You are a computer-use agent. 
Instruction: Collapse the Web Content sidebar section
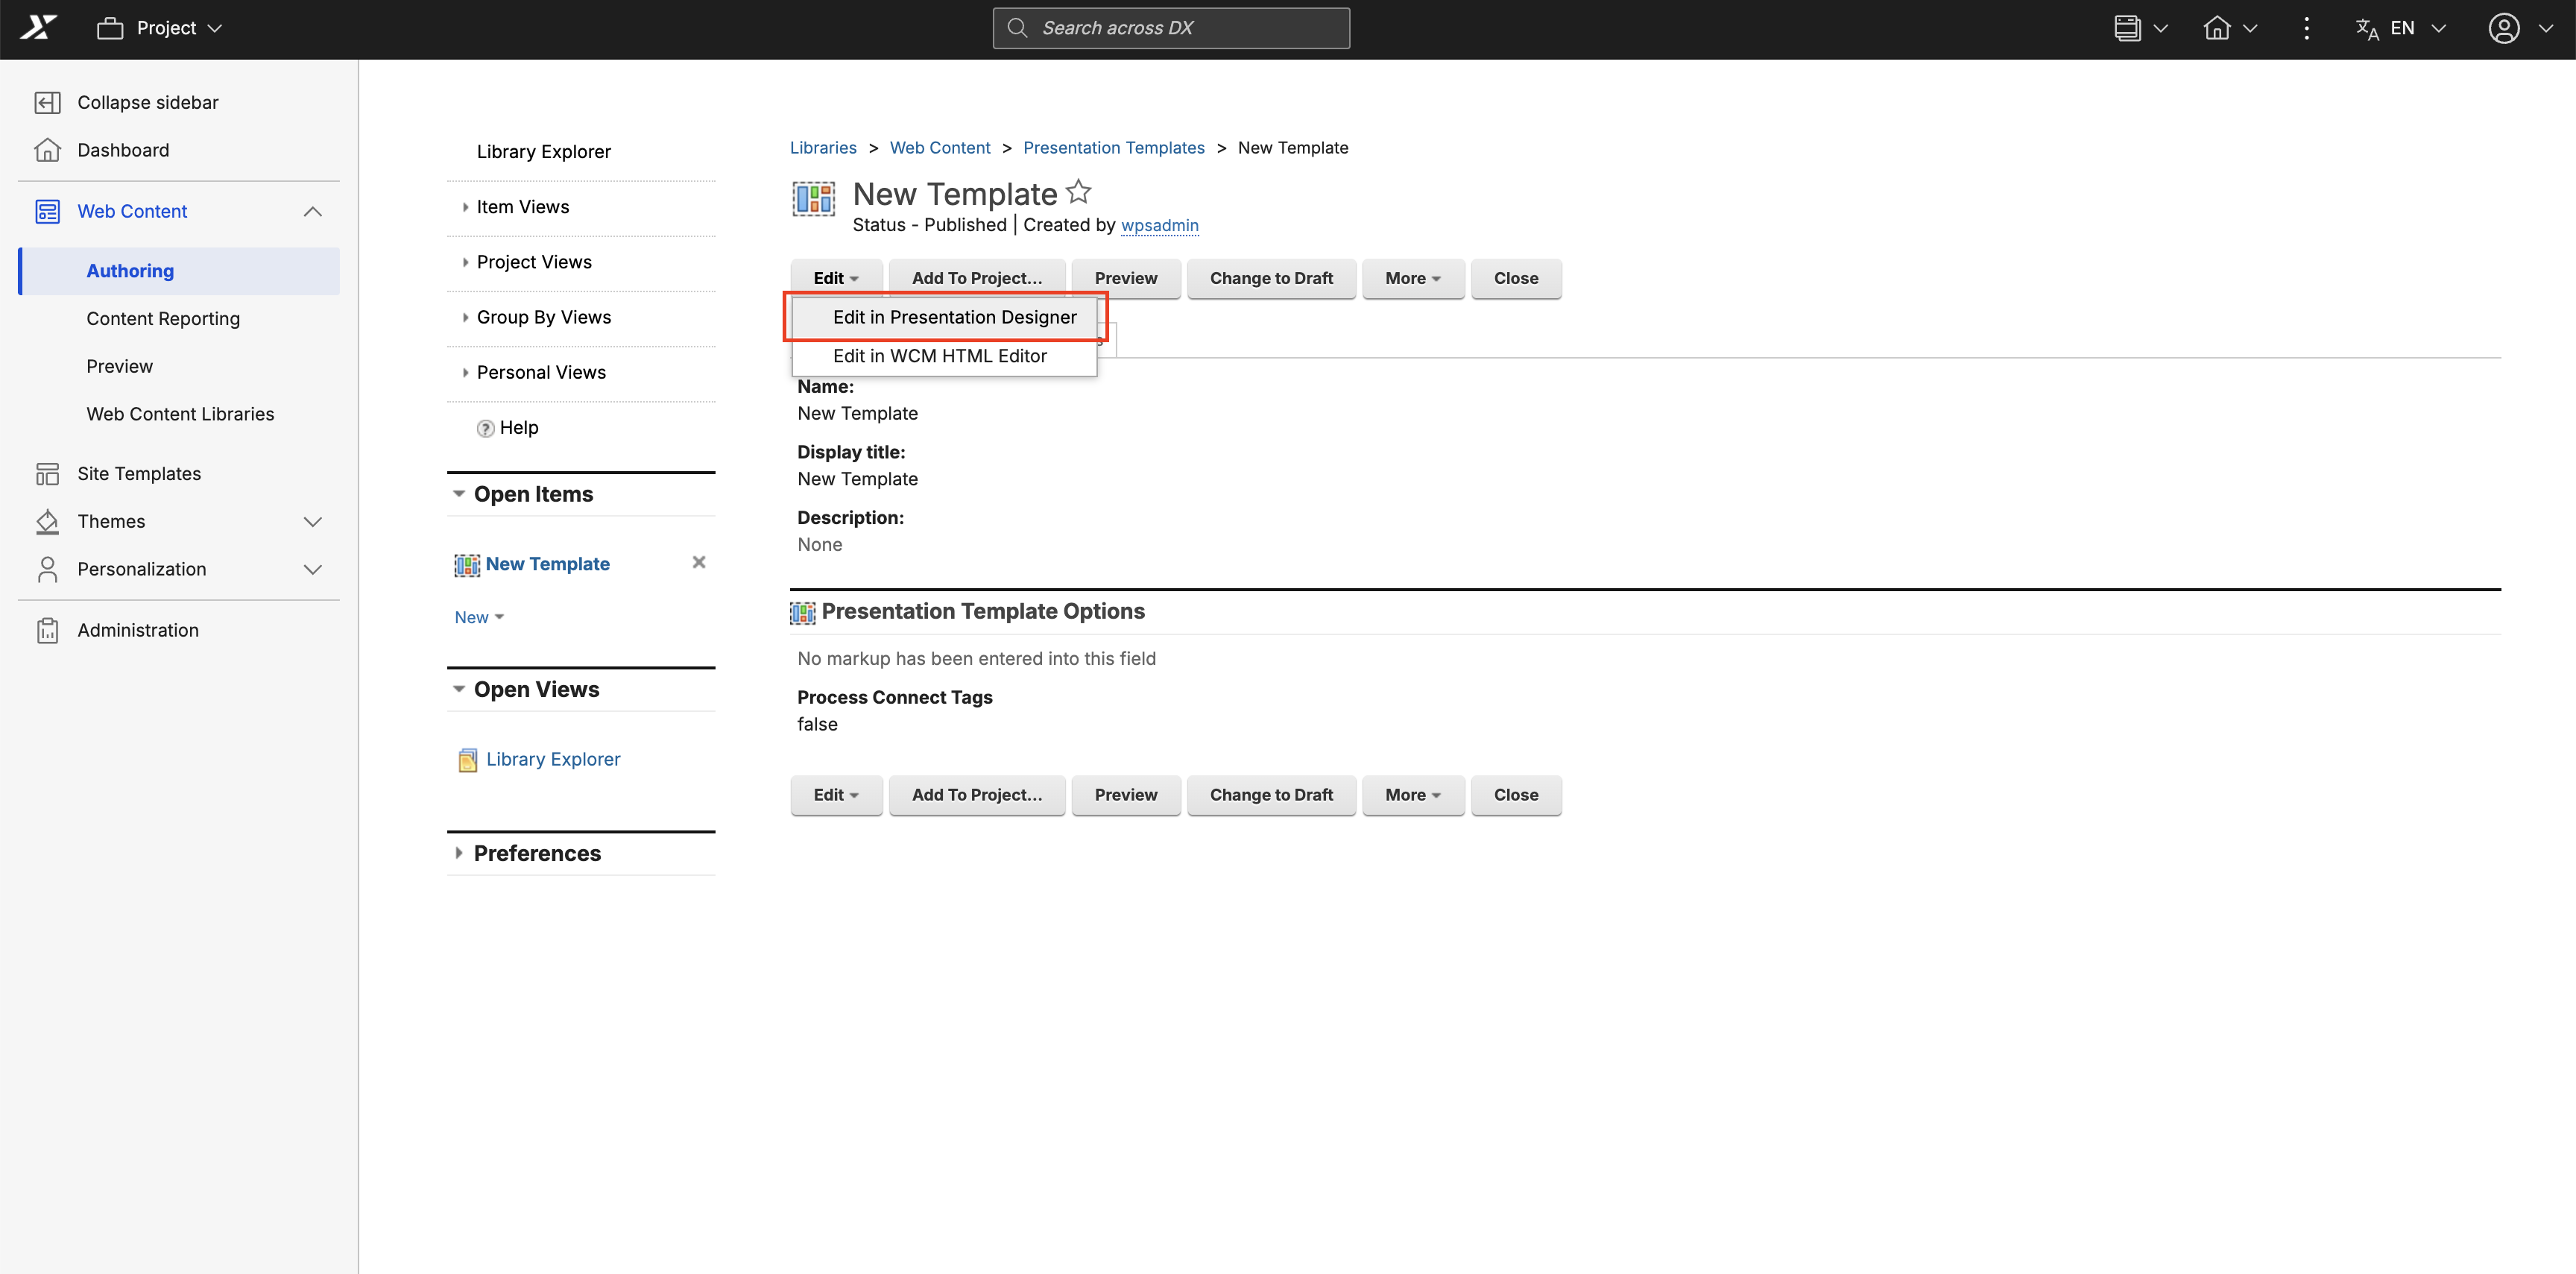pyautogui.click(x=312, y=211)
